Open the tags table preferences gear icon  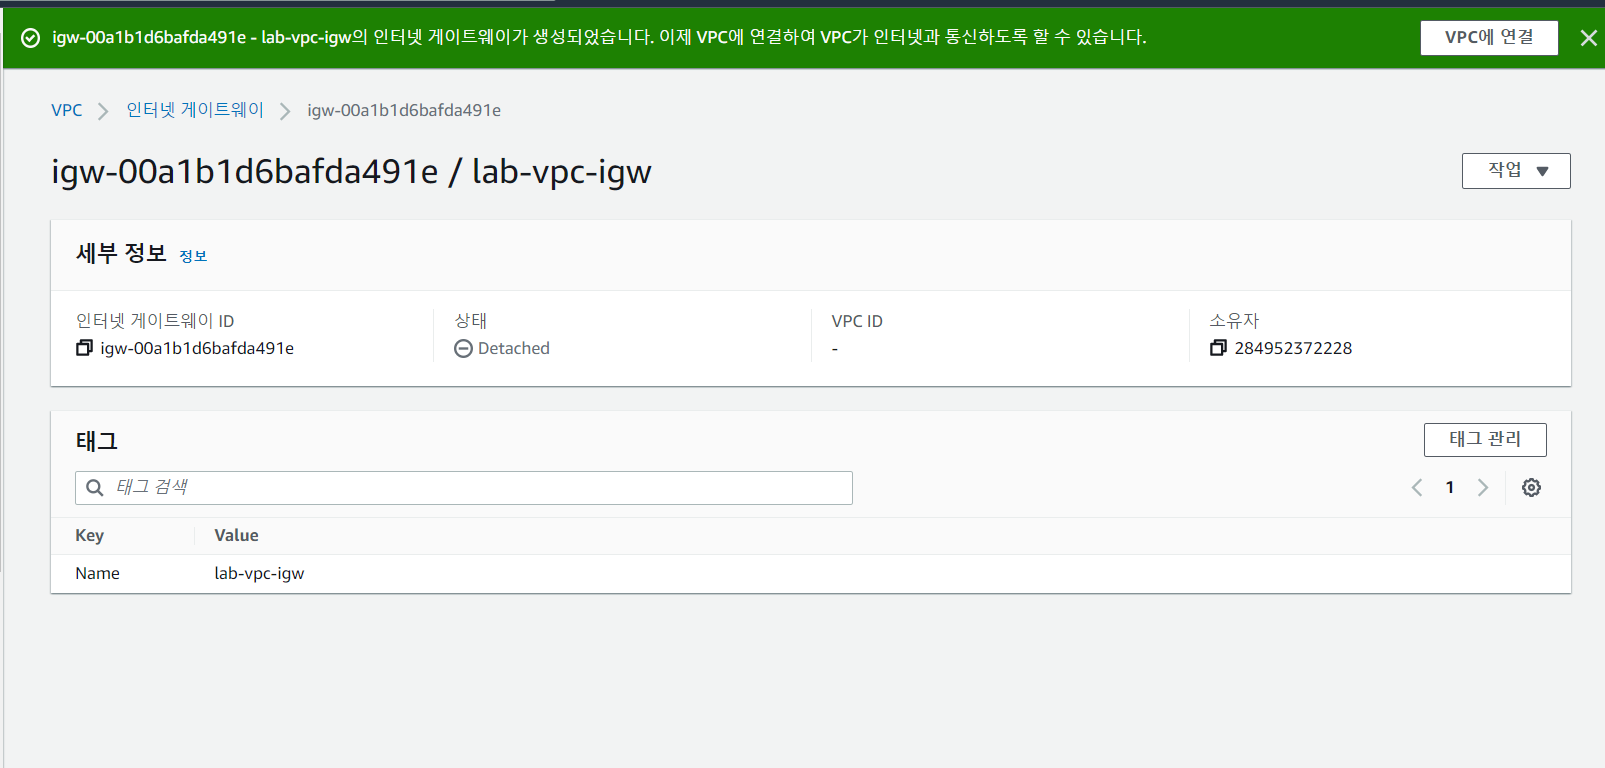1531,487
